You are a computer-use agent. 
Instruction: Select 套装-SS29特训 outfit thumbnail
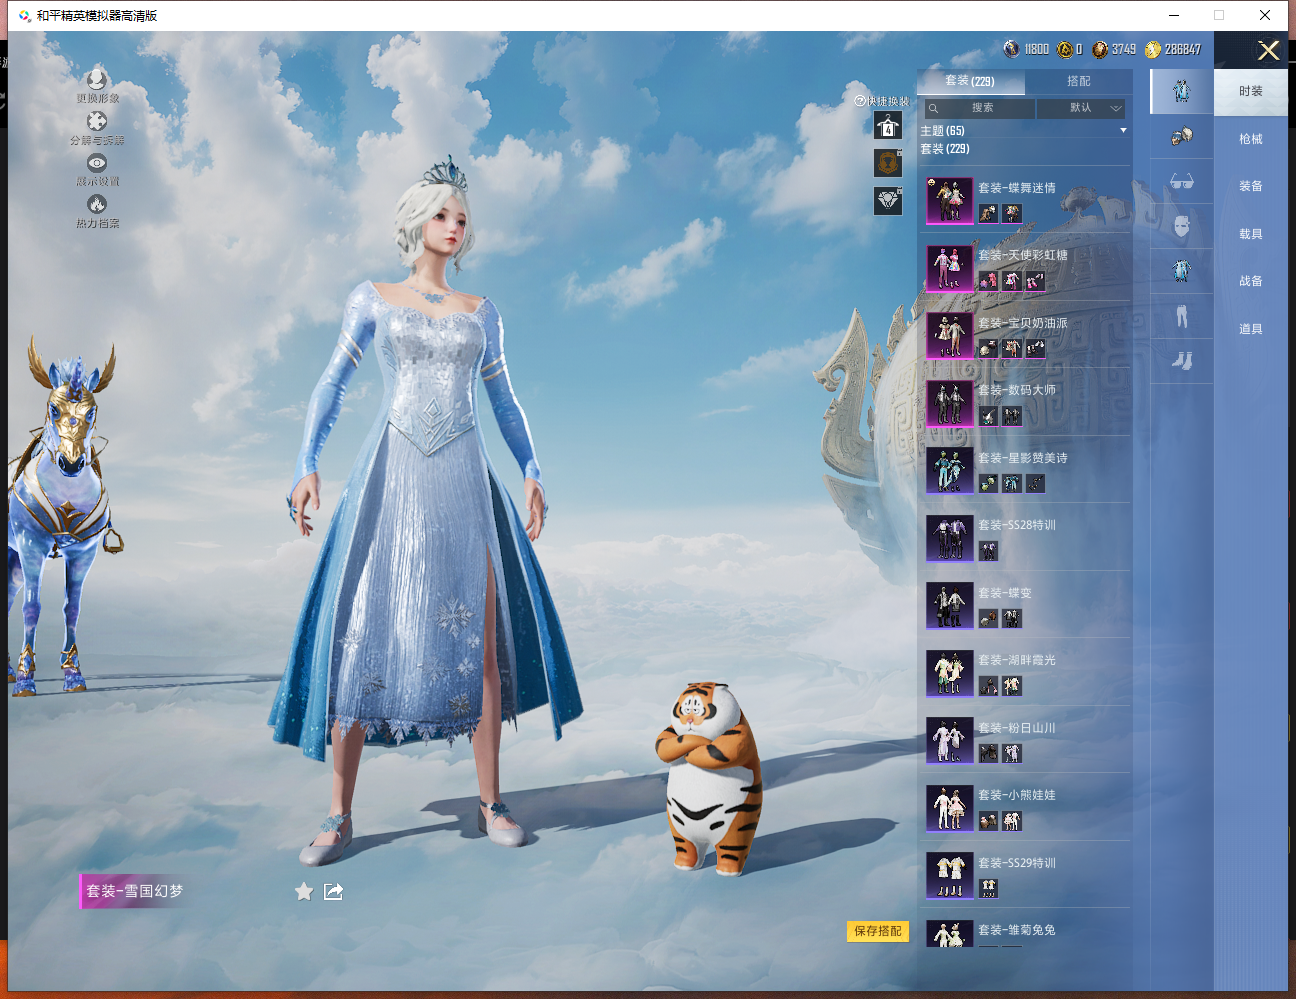pos(949,875)
